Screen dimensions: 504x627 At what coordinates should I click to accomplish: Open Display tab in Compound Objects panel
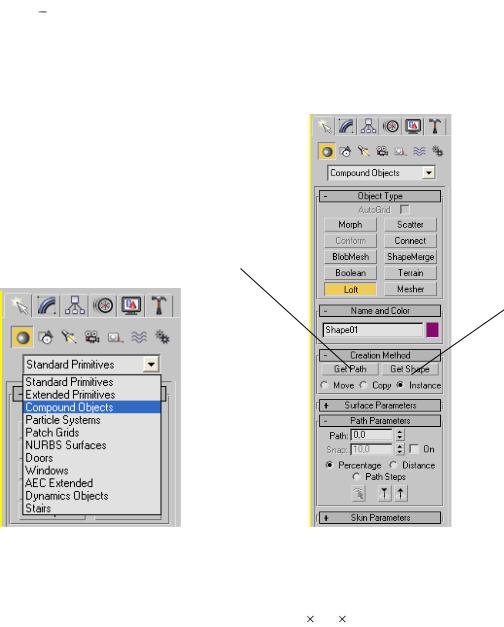(x=413, y=127)
